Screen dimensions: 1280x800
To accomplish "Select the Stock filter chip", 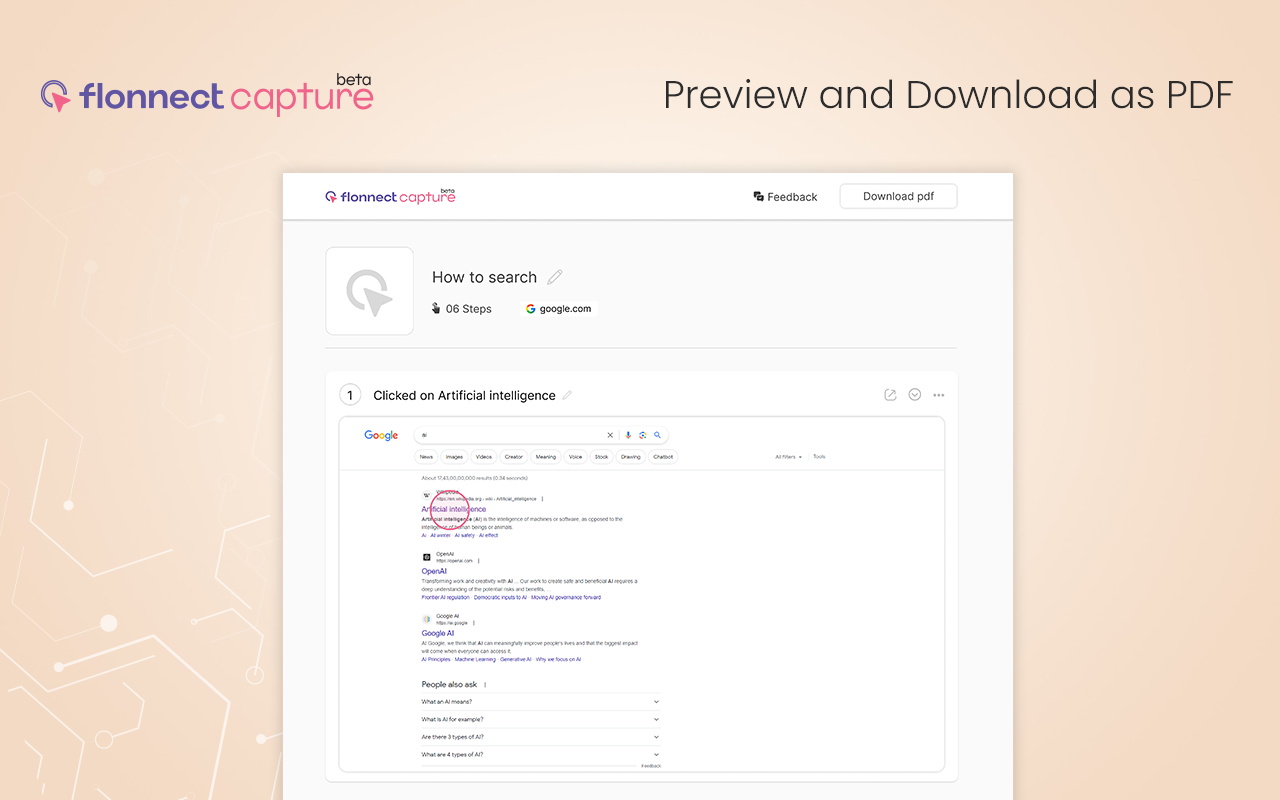I will click(x=601, y=457).
